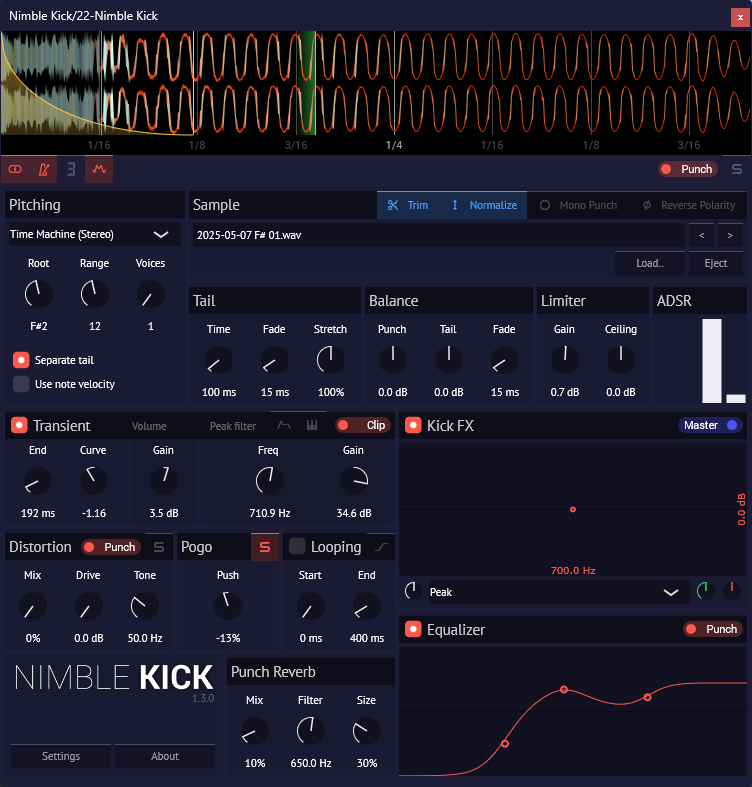Click the Balance Punch knob
This screenshot has width=752, height=787.
(393, 360)
